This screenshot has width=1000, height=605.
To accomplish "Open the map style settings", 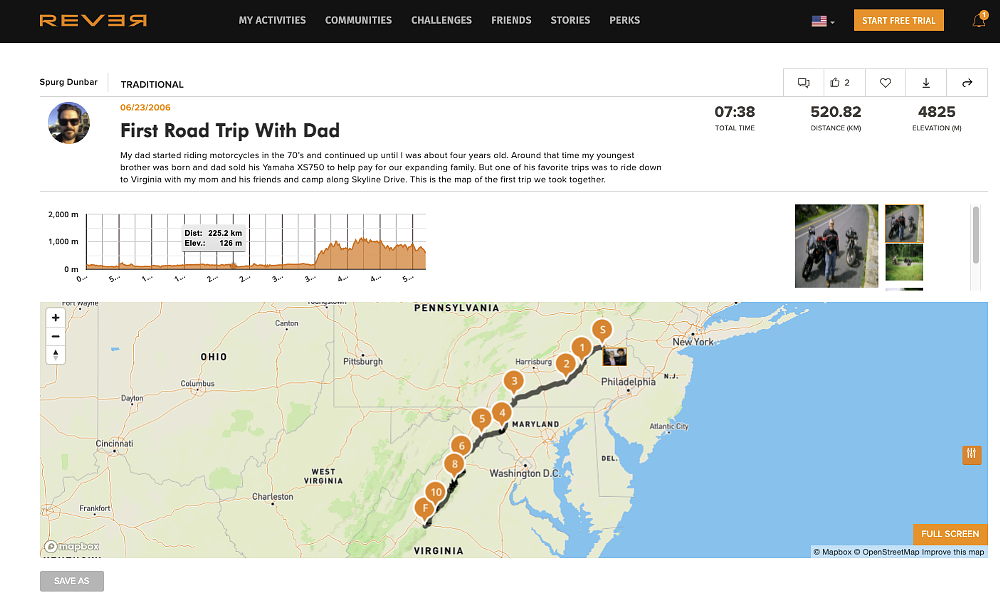I will 971,455.
